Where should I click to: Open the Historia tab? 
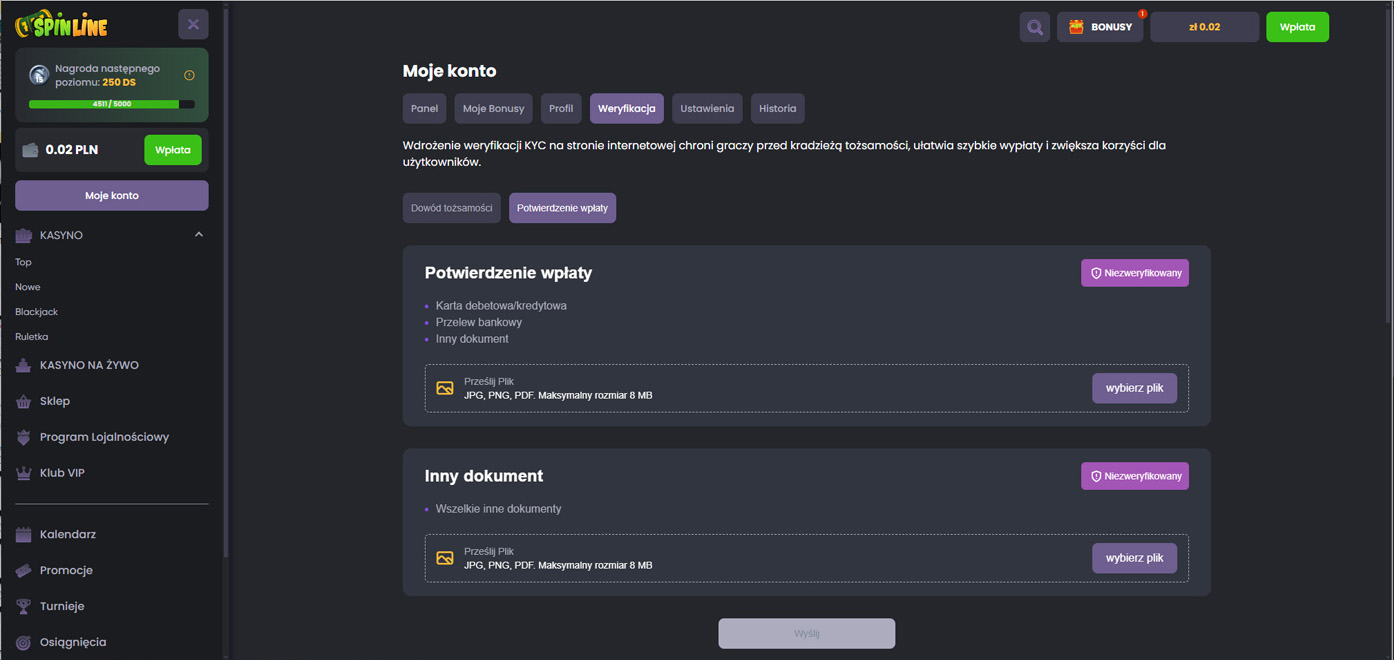point(777,109)
